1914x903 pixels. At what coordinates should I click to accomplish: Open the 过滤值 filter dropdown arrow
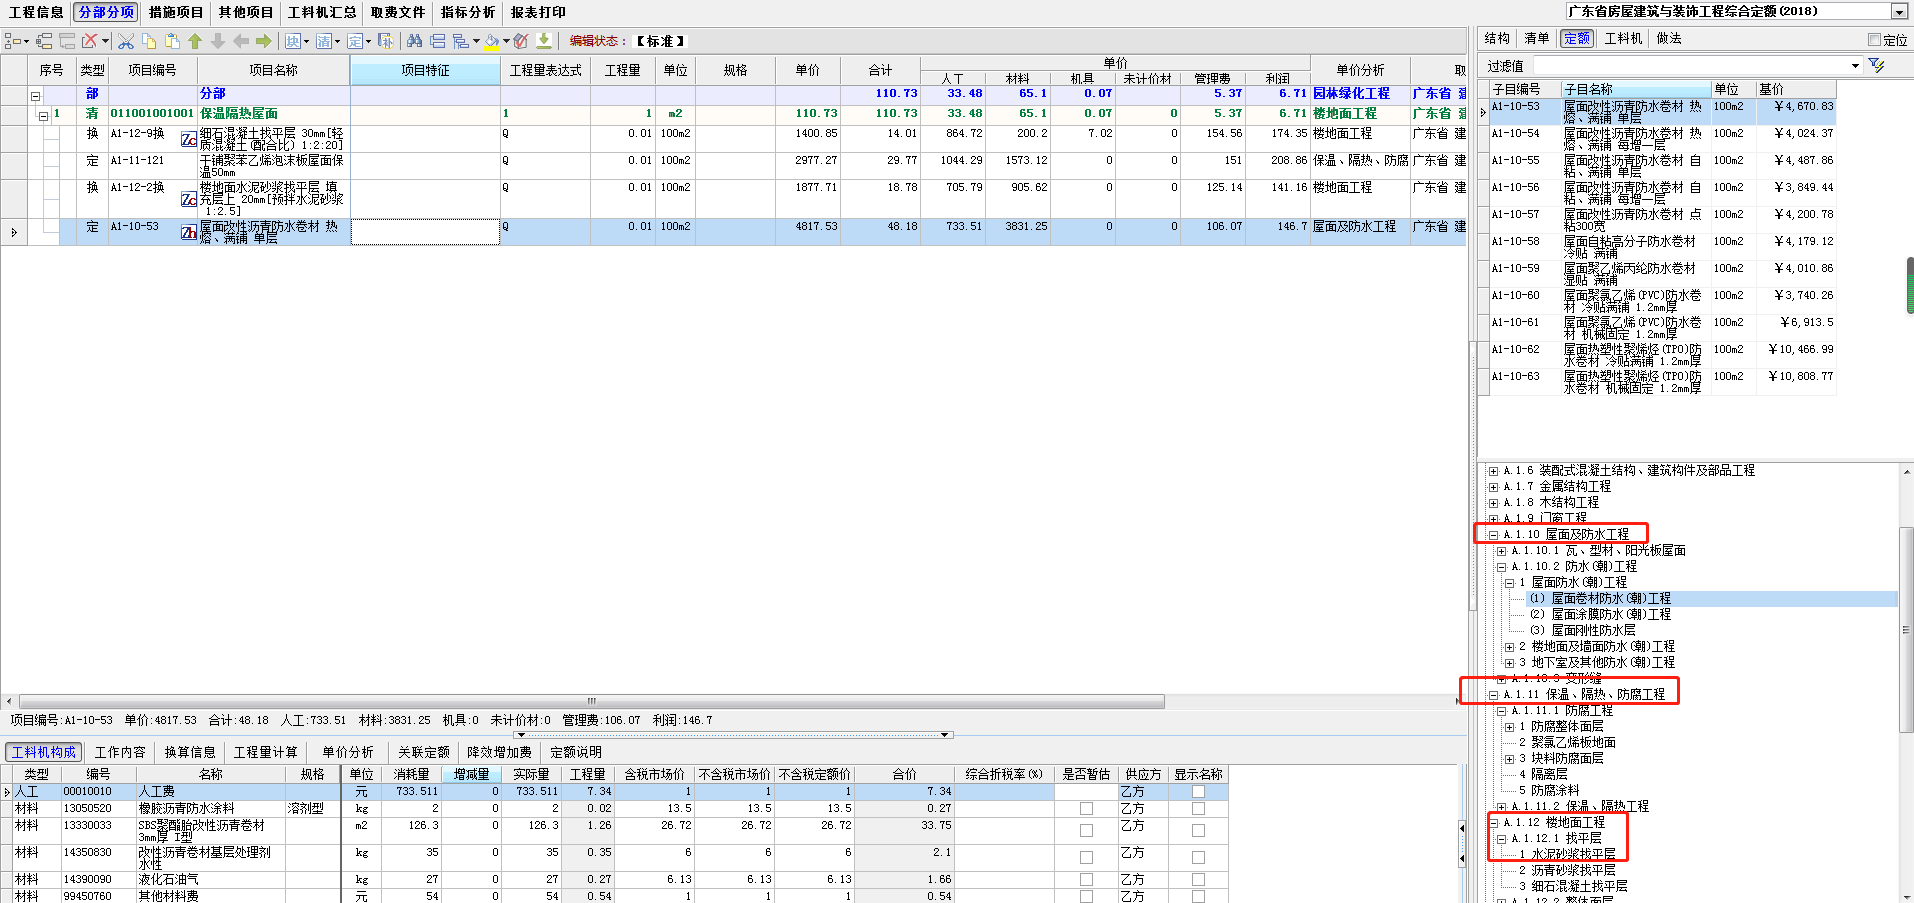[x=1855, y=65]
